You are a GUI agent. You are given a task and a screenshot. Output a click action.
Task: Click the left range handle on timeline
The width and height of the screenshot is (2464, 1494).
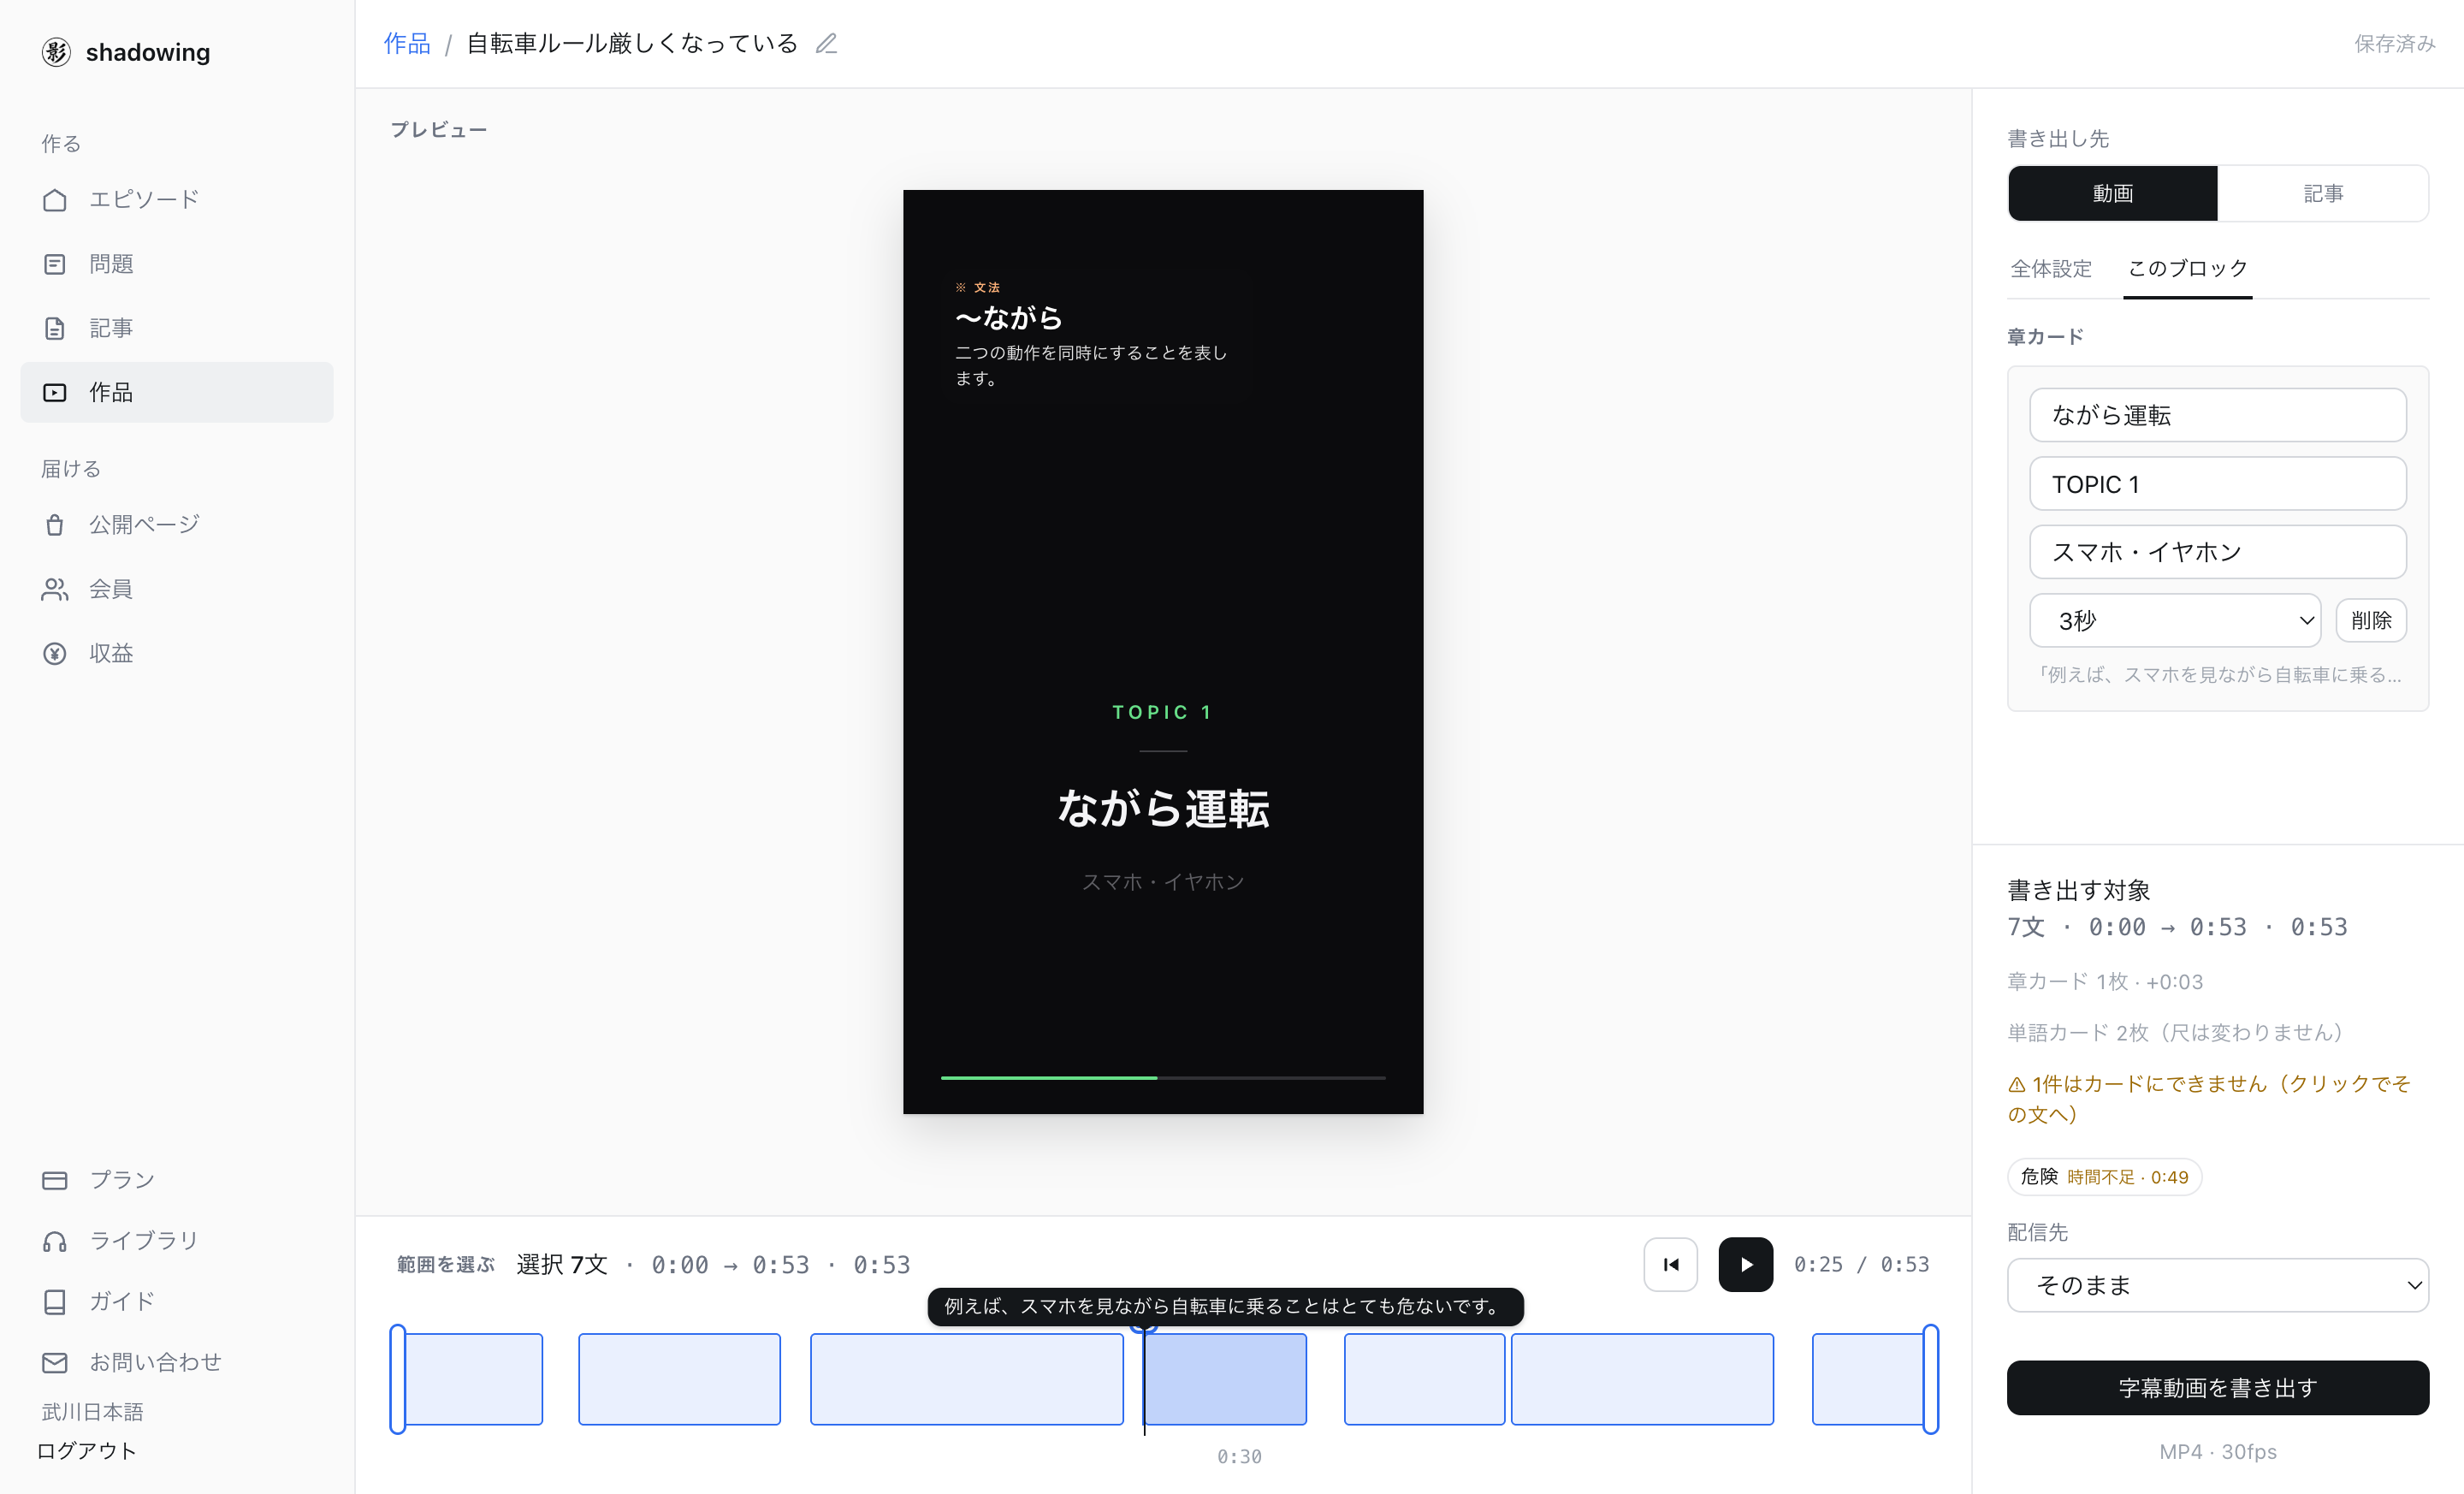click(398, 1379)
